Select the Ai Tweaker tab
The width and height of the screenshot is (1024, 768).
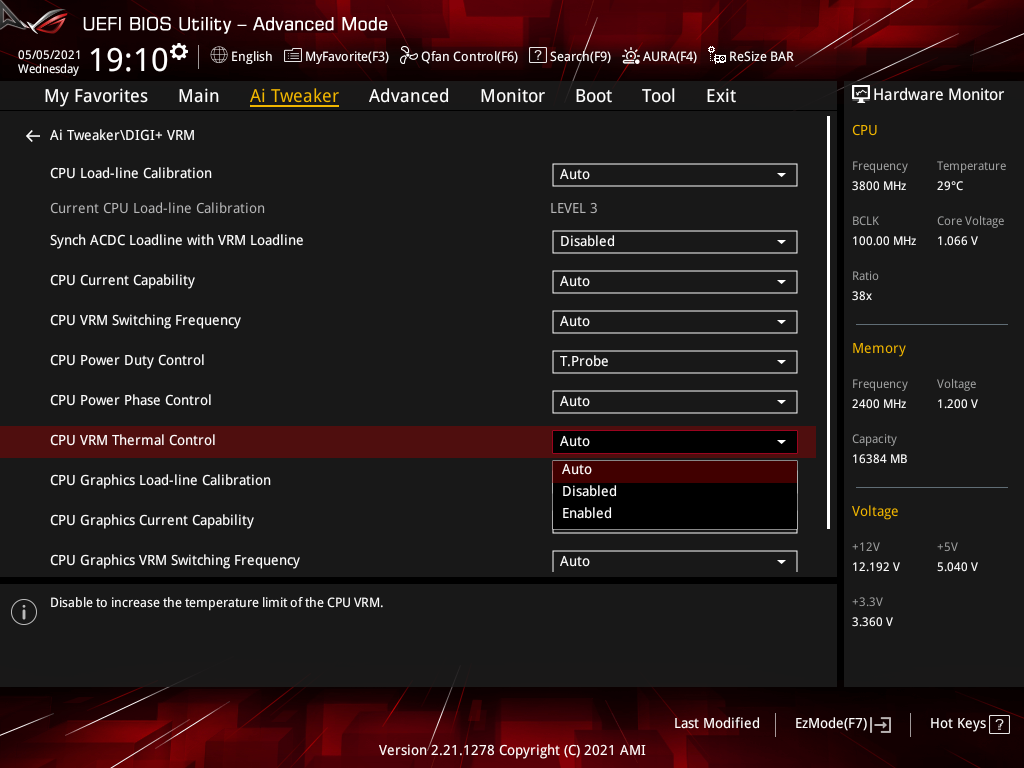tap(295, 96)
